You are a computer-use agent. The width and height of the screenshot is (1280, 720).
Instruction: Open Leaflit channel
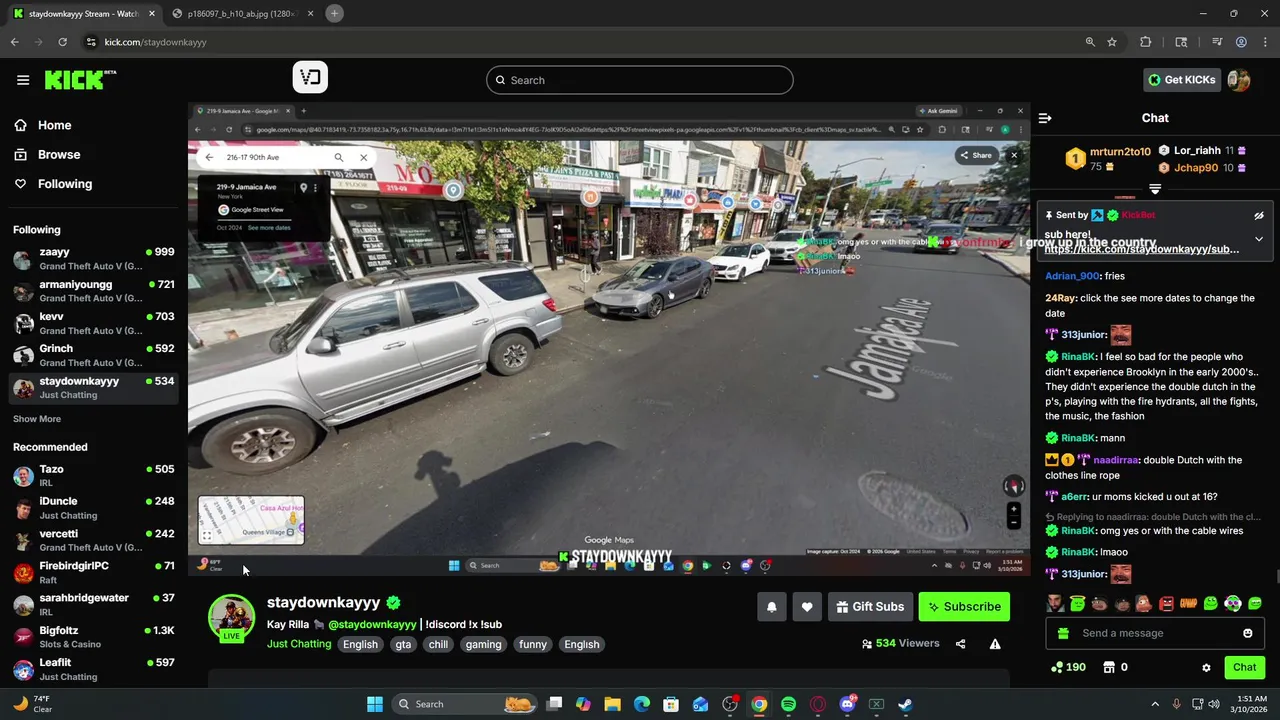coord(94,669)
